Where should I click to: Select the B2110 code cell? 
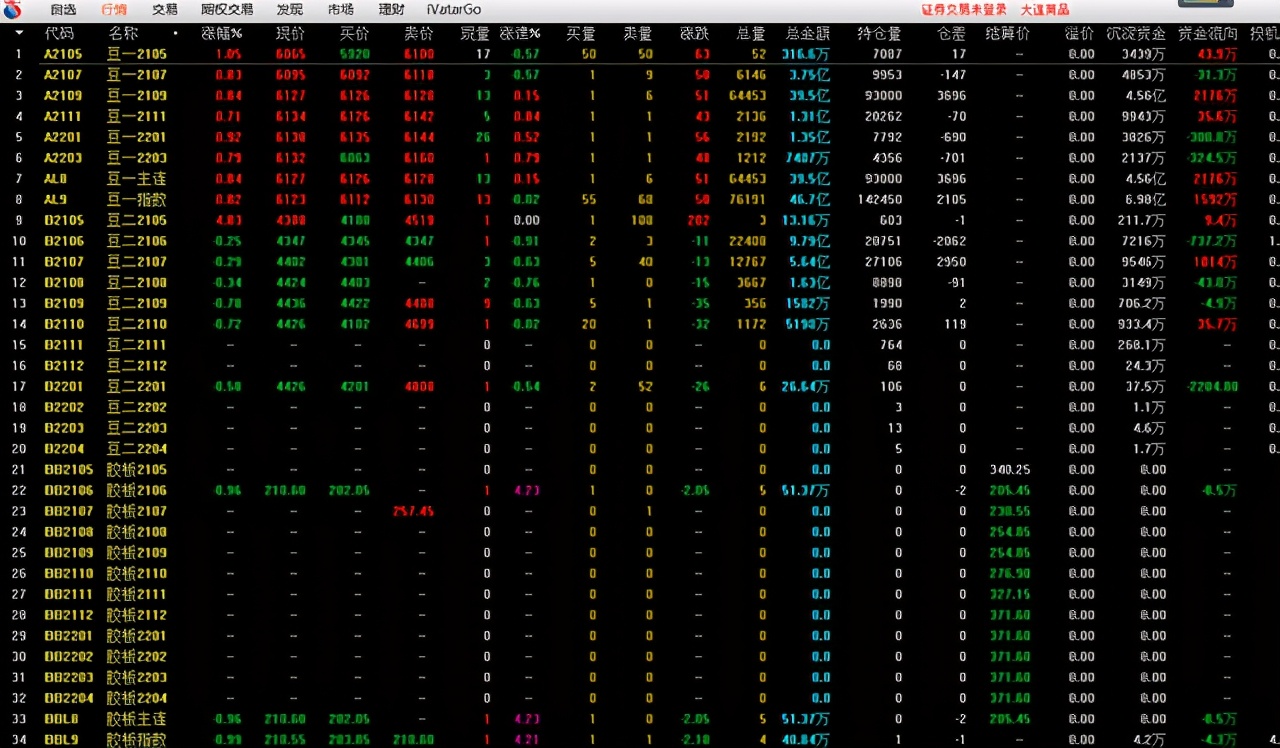63,324
